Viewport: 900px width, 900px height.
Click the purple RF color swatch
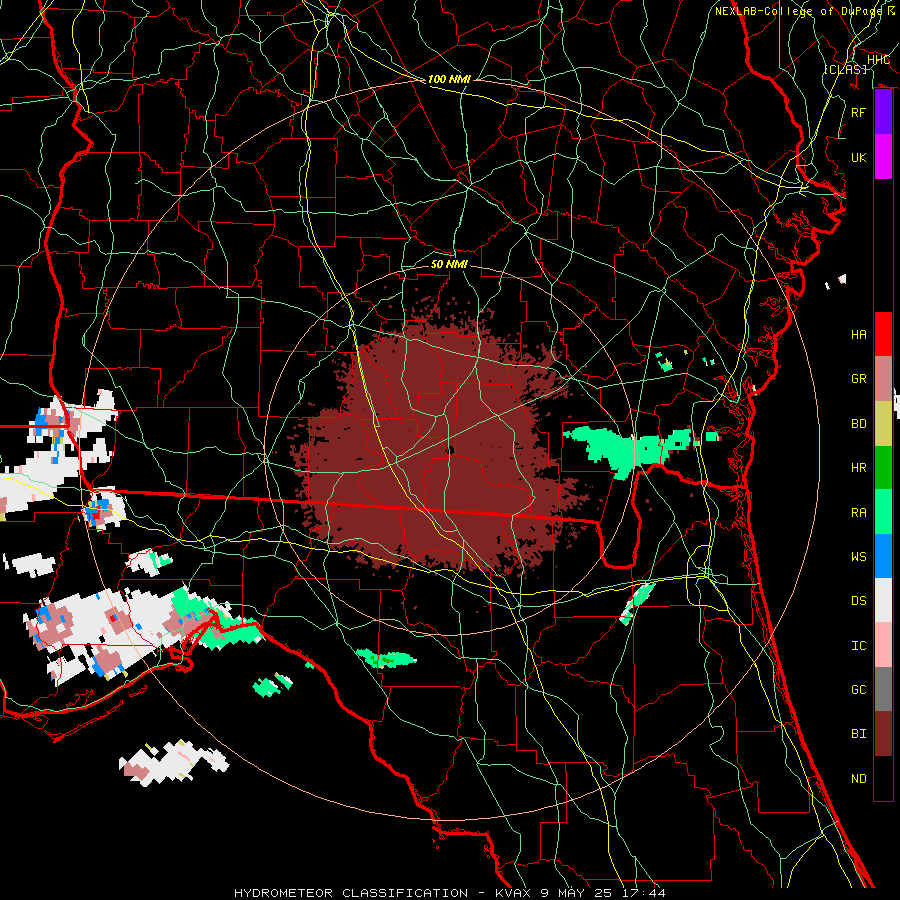point(883,112)
